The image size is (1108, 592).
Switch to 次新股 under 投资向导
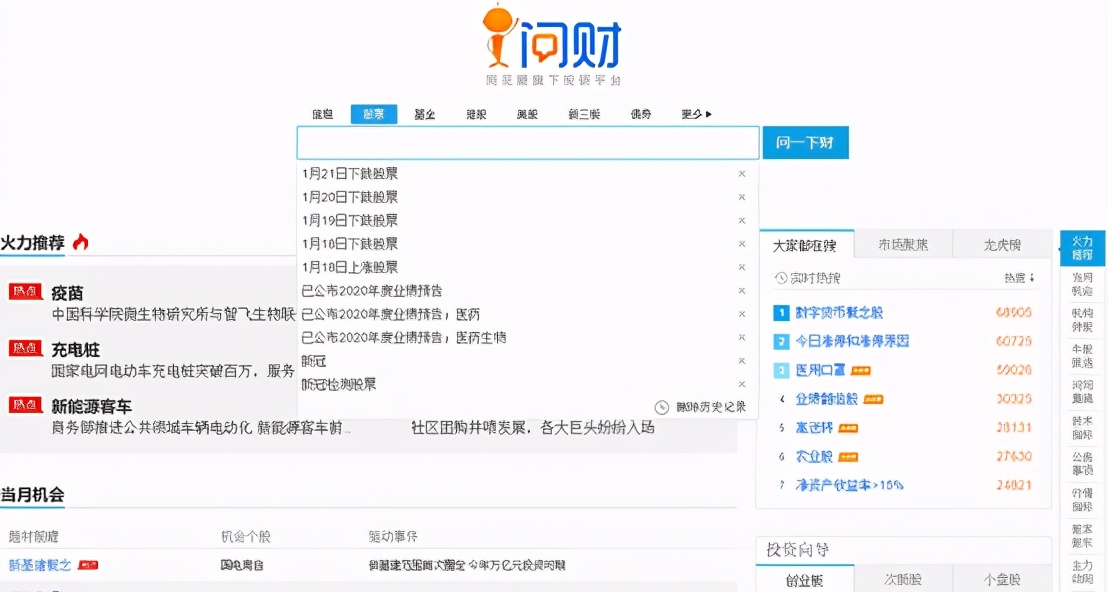(903, 579)
